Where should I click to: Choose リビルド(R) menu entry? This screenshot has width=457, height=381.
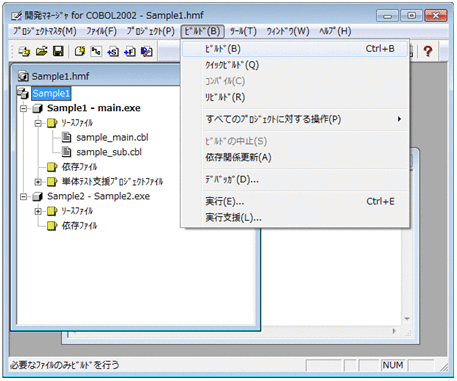click(295, 97)
